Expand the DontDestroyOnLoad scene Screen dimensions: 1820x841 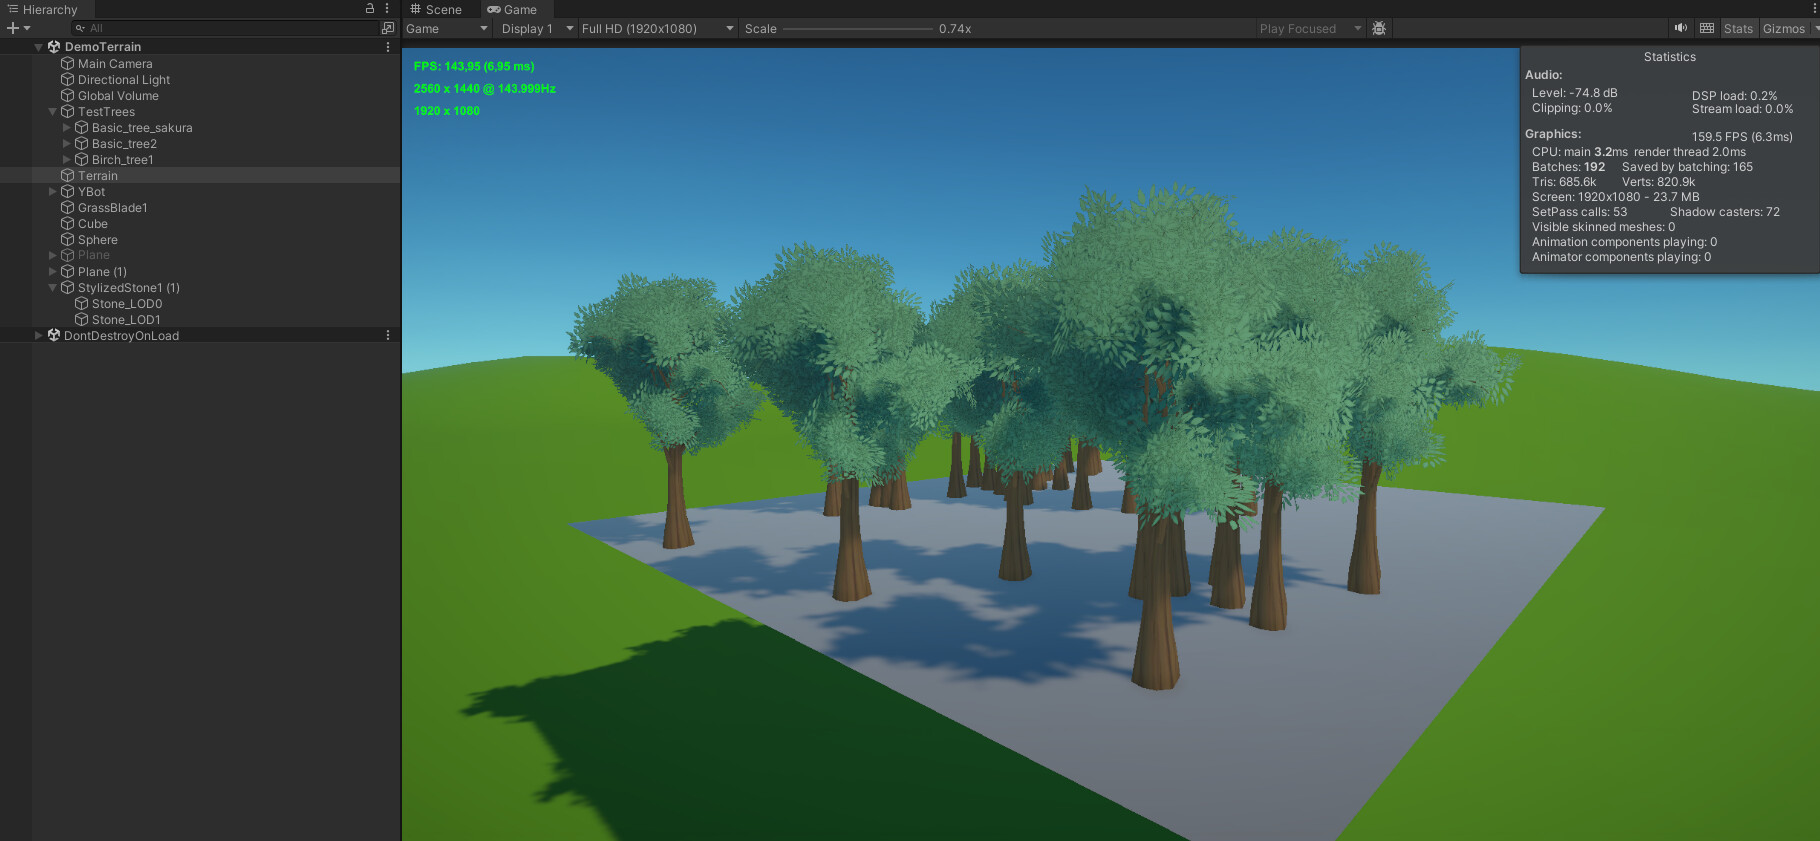coord(39,335)
